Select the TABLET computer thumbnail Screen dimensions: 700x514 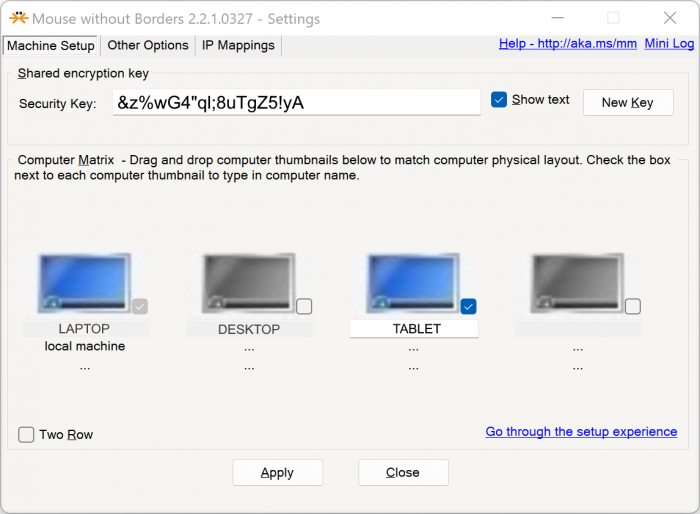(x=413, y=283)
